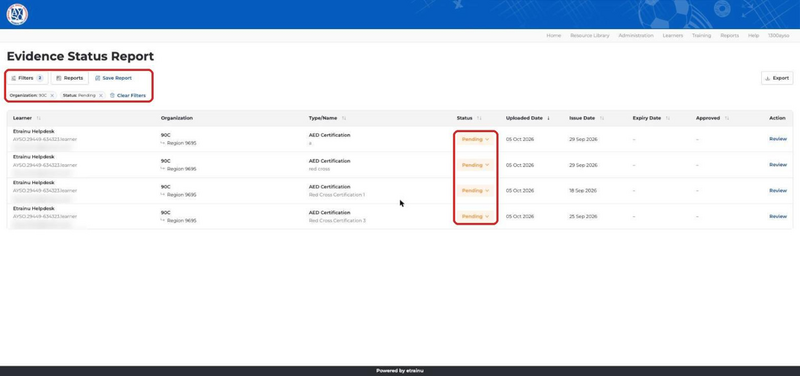Screen dimensions: 800x376
Task: Click the Evidence Status Report heading
Action: pos(80,56)
